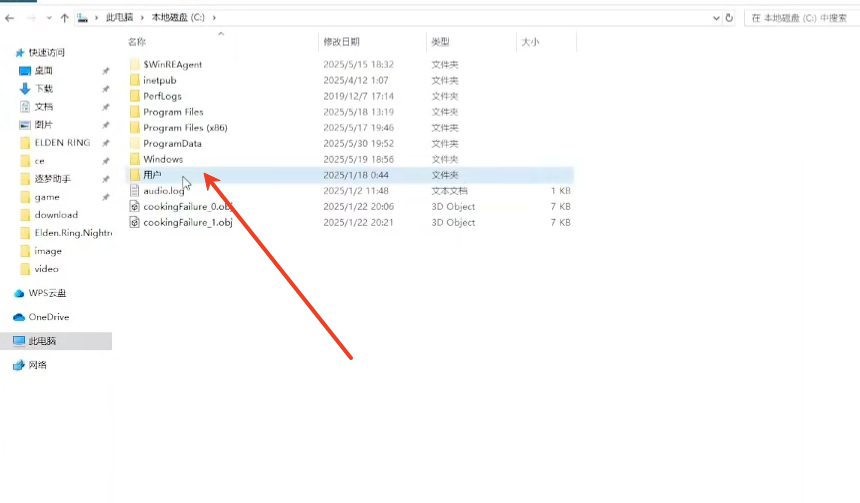Open the recent locations dropdown arrow

[49, 18]
